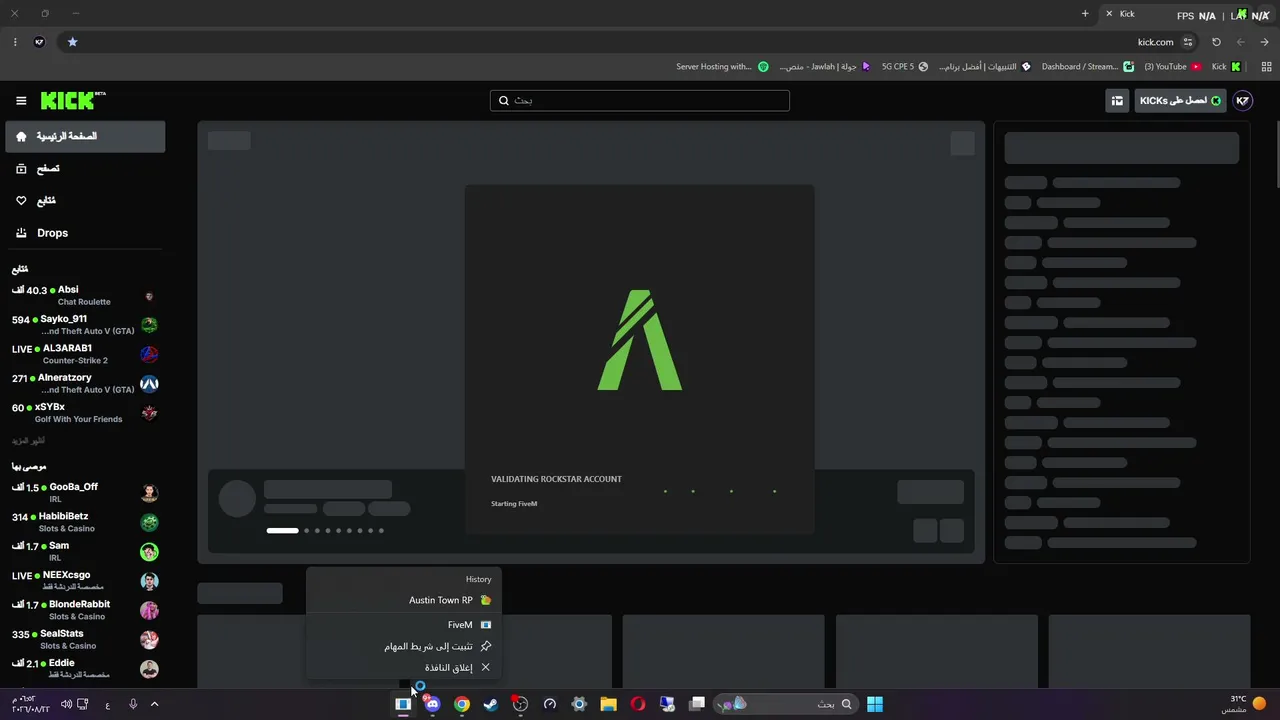Open Task View from the taskbar
1280x720 pixels.
[x=697, y=704]
